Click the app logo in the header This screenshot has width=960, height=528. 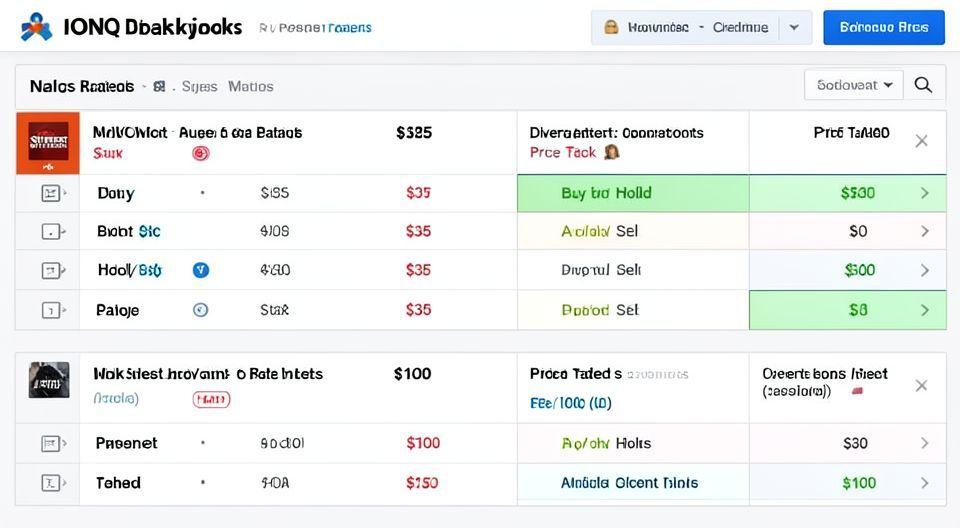click(36, 27)
